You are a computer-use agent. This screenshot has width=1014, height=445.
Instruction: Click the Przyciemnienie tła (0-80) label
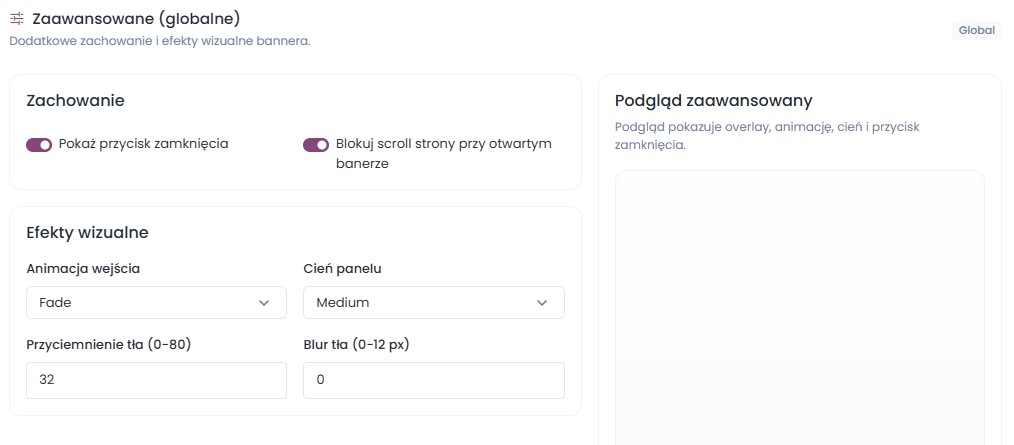coord(109,345)
